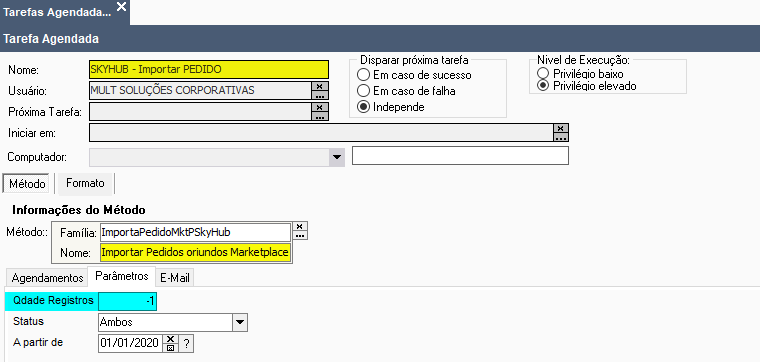The image size is (760, 362).
Task: Open lookup dots button for Usuário
Action: point(320,95)
